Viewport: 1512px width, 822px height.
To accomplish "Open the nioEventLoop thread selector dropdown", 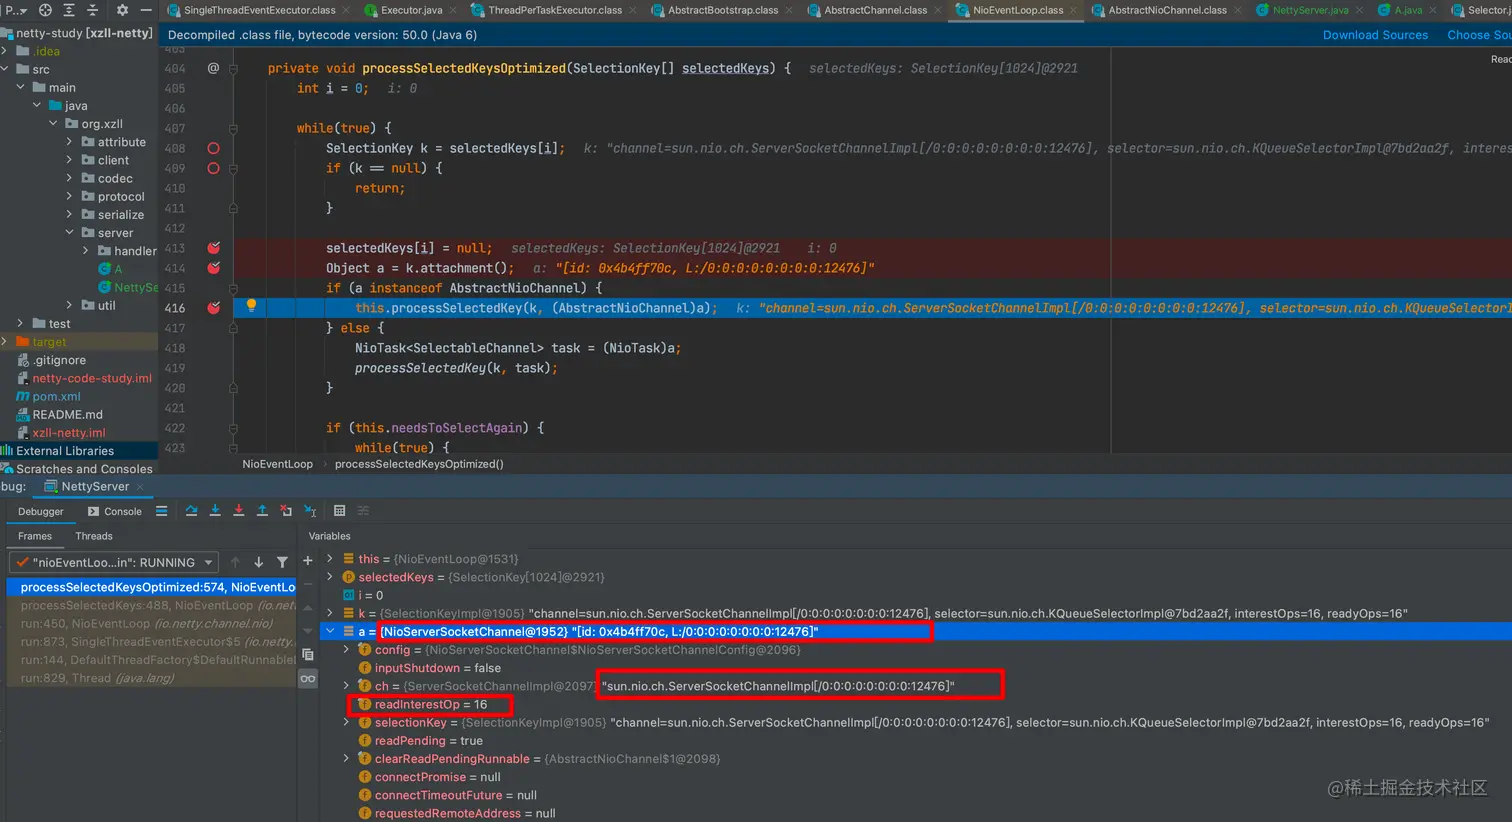I will pyautogui.click(x=114, y=562).
